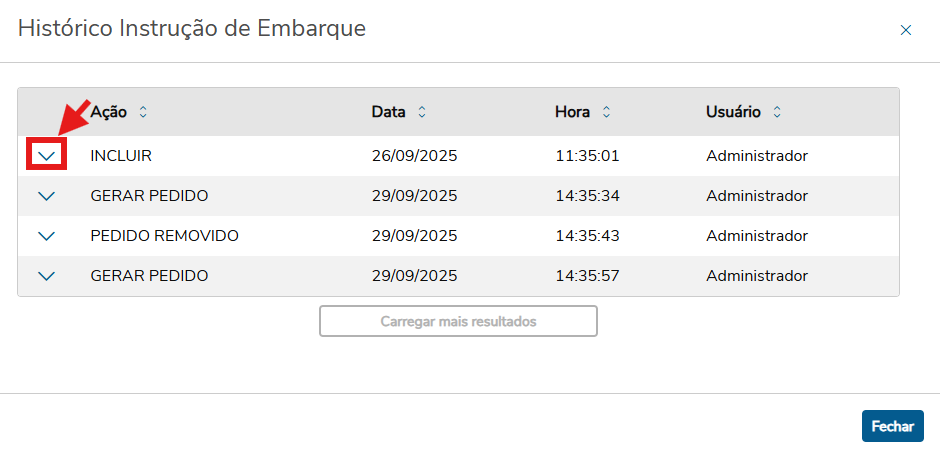Screen dimensions: 940x453
Task: Expand the first GERAR PEDIDO row
Action: click(x=46, y=196)
